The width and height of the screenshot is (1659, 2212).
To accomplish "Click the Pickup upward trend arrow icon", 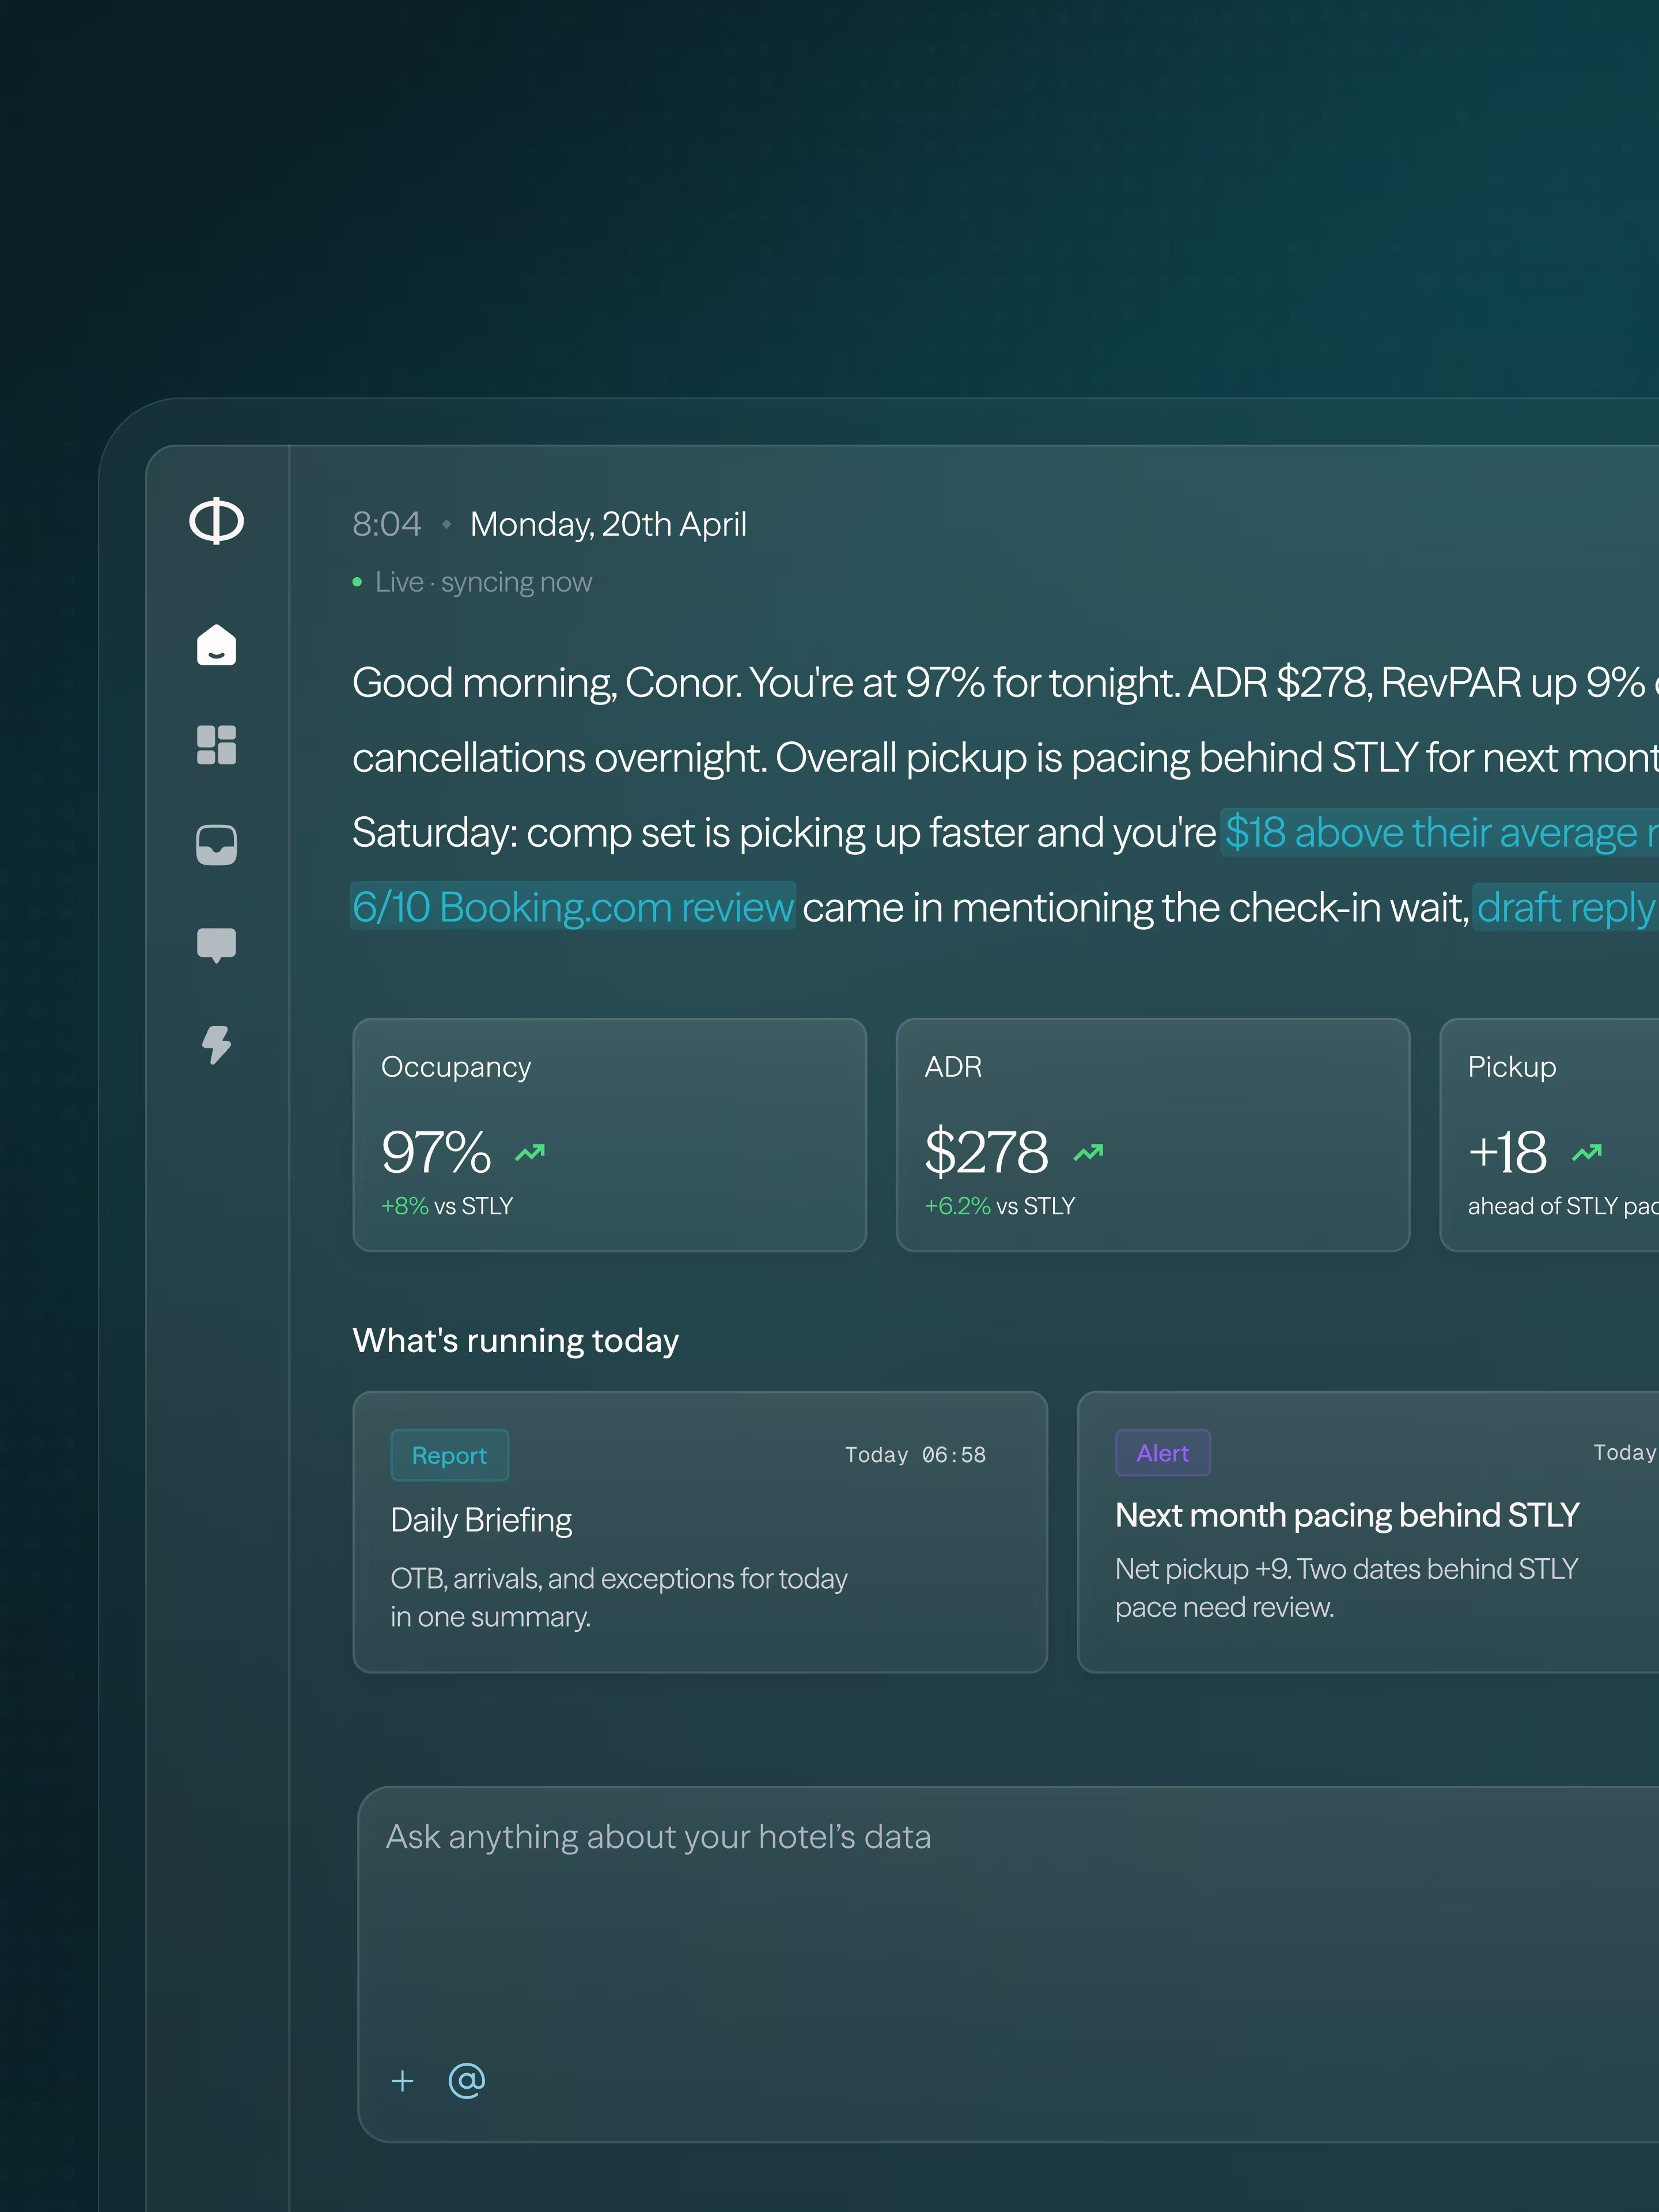I will [x=1587, y=1153].
